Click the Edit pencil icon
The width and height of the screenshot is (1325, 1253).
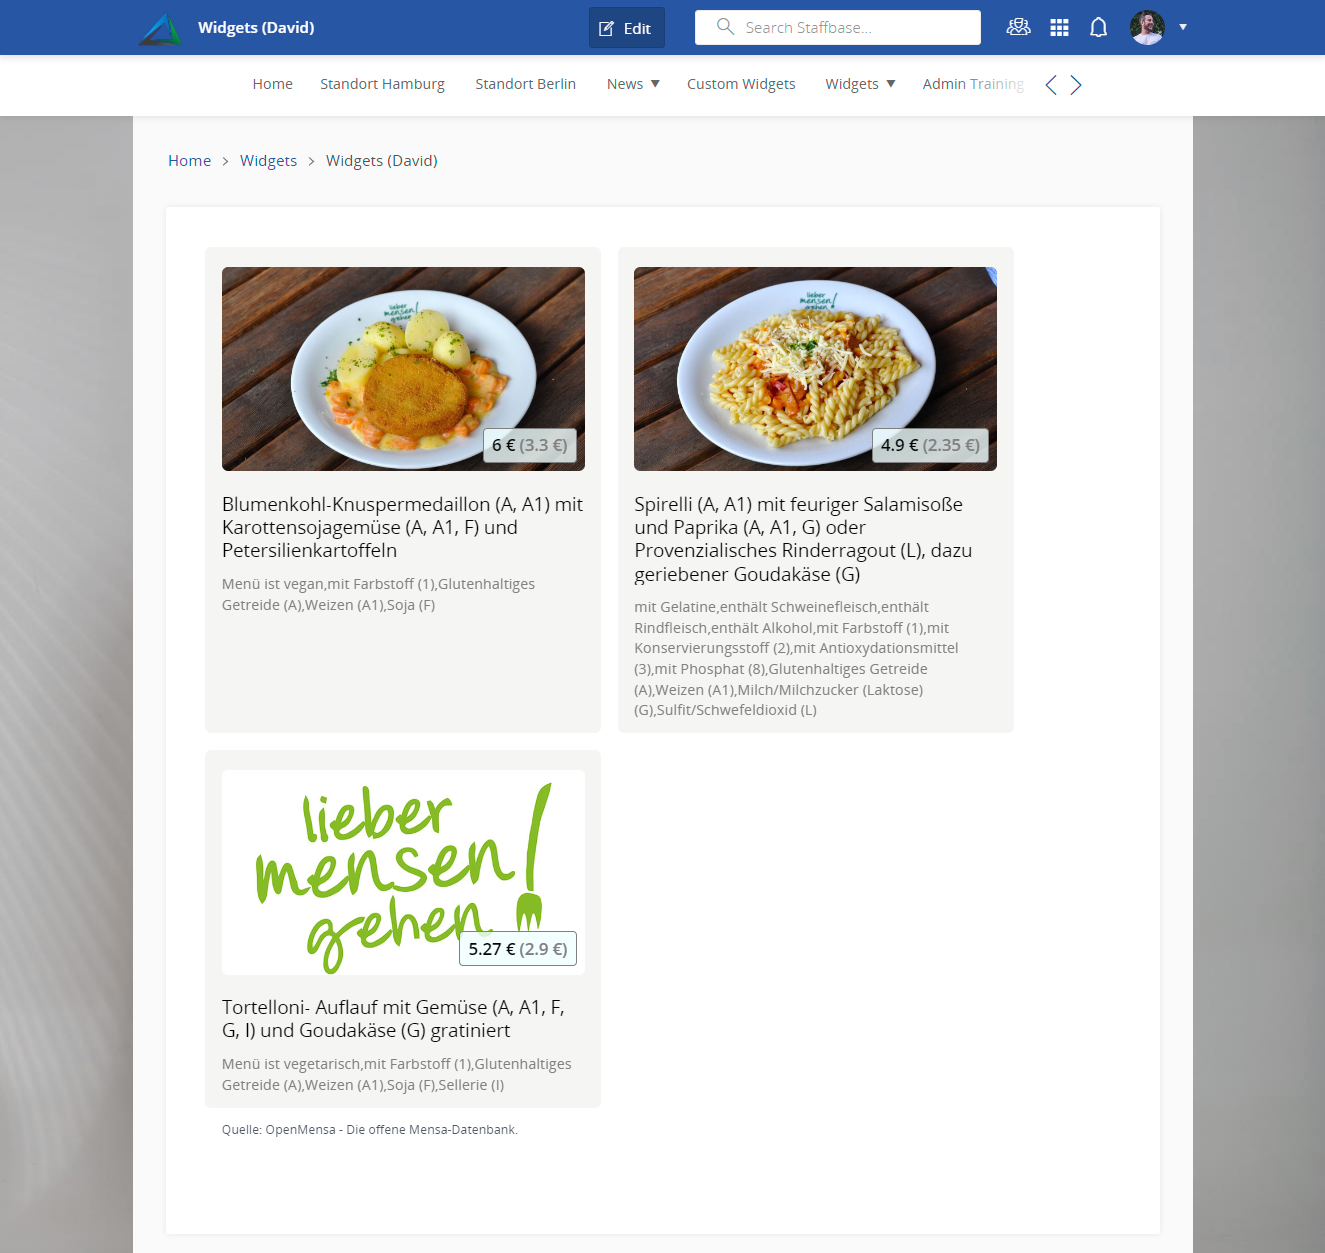pyautogui.click(x=607, y=27)
